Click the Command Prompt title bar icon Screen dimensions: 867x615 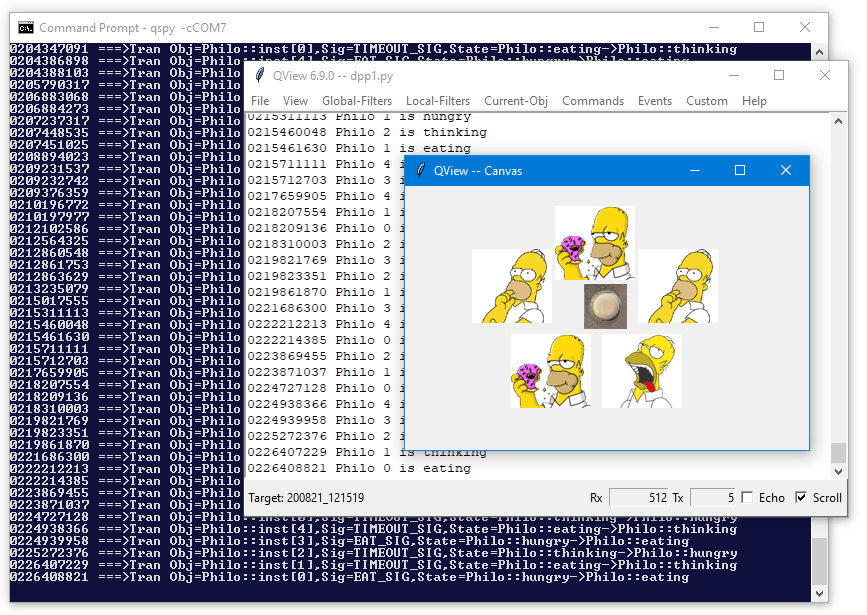point(26,27)
